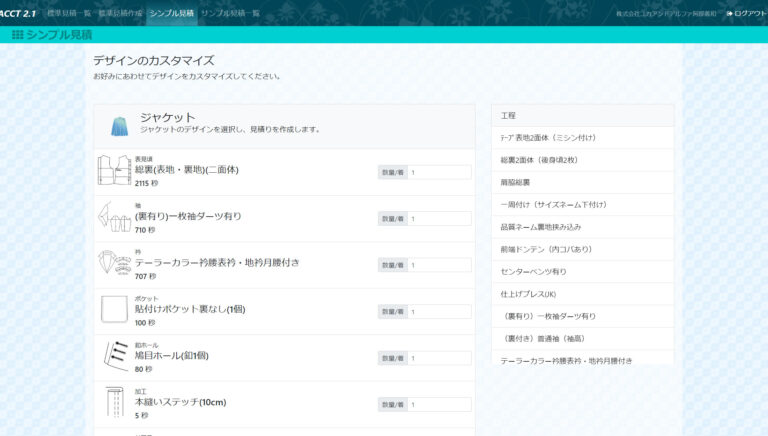Image resolution: width=768 pixels, height=436 pixels.
Task: Click the 貼付けポケット square pocket thumbnail
Action: point(114,309)
